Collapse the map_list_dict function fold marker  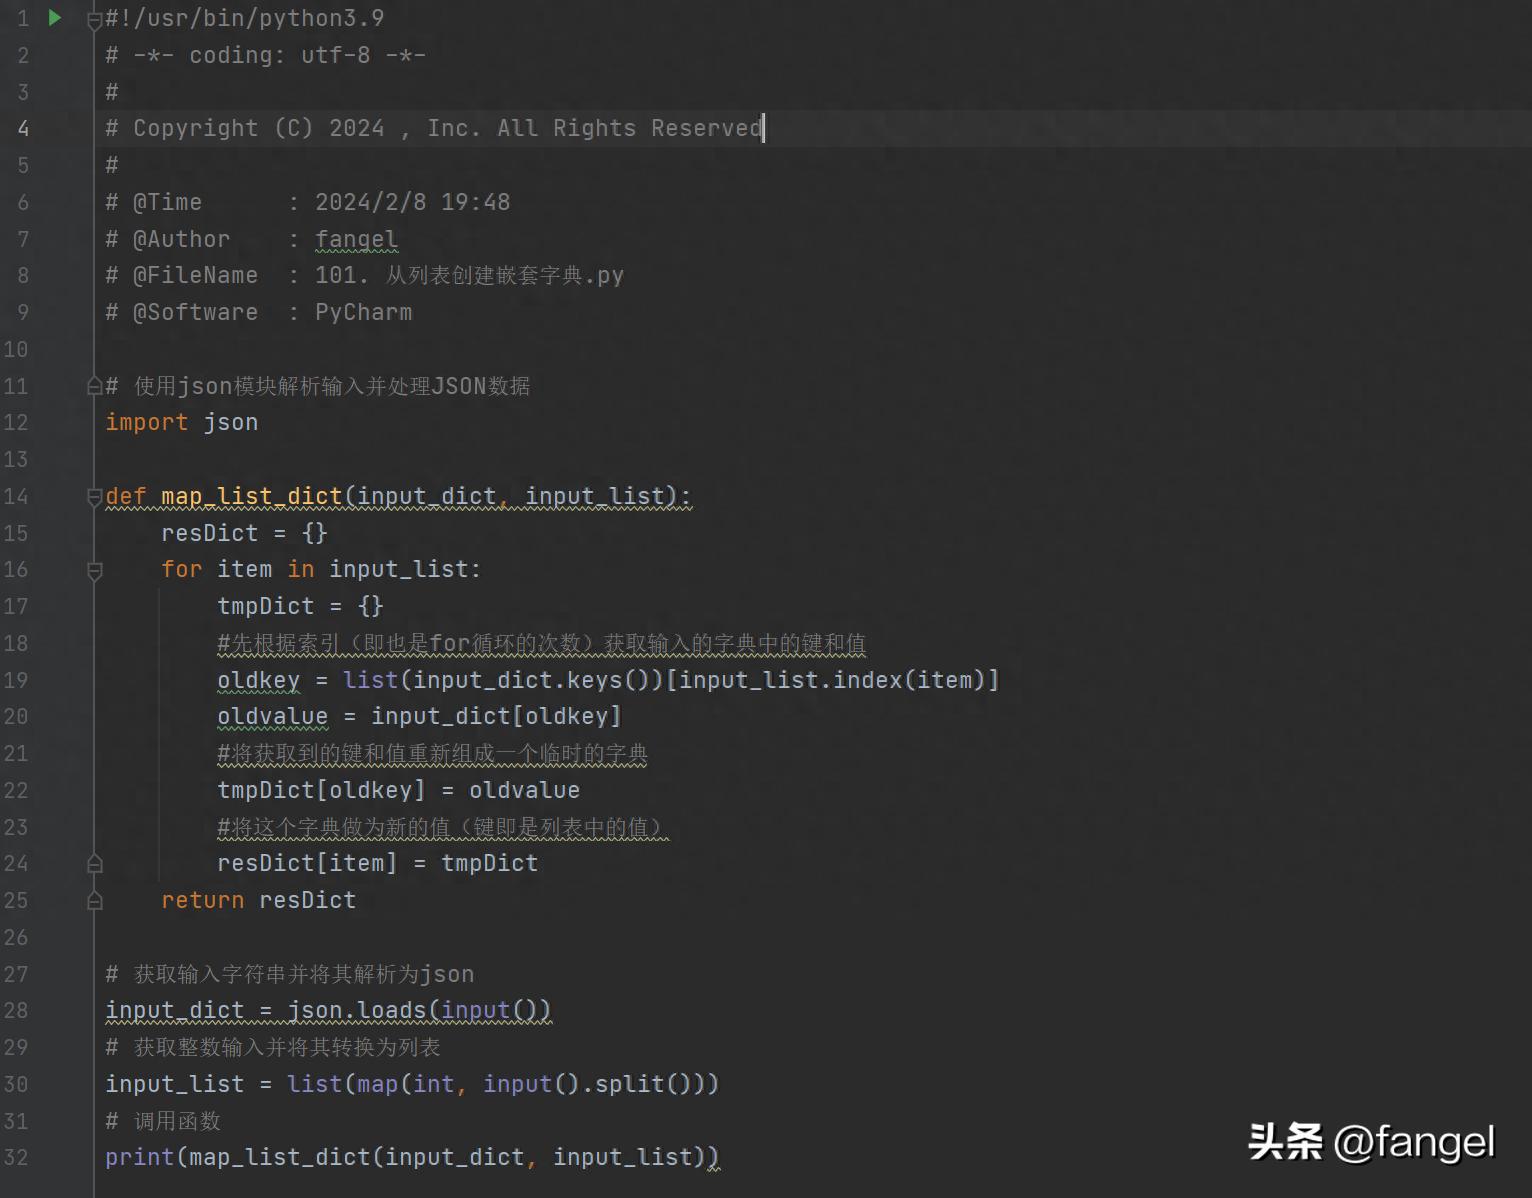click(x=95, y=496)
